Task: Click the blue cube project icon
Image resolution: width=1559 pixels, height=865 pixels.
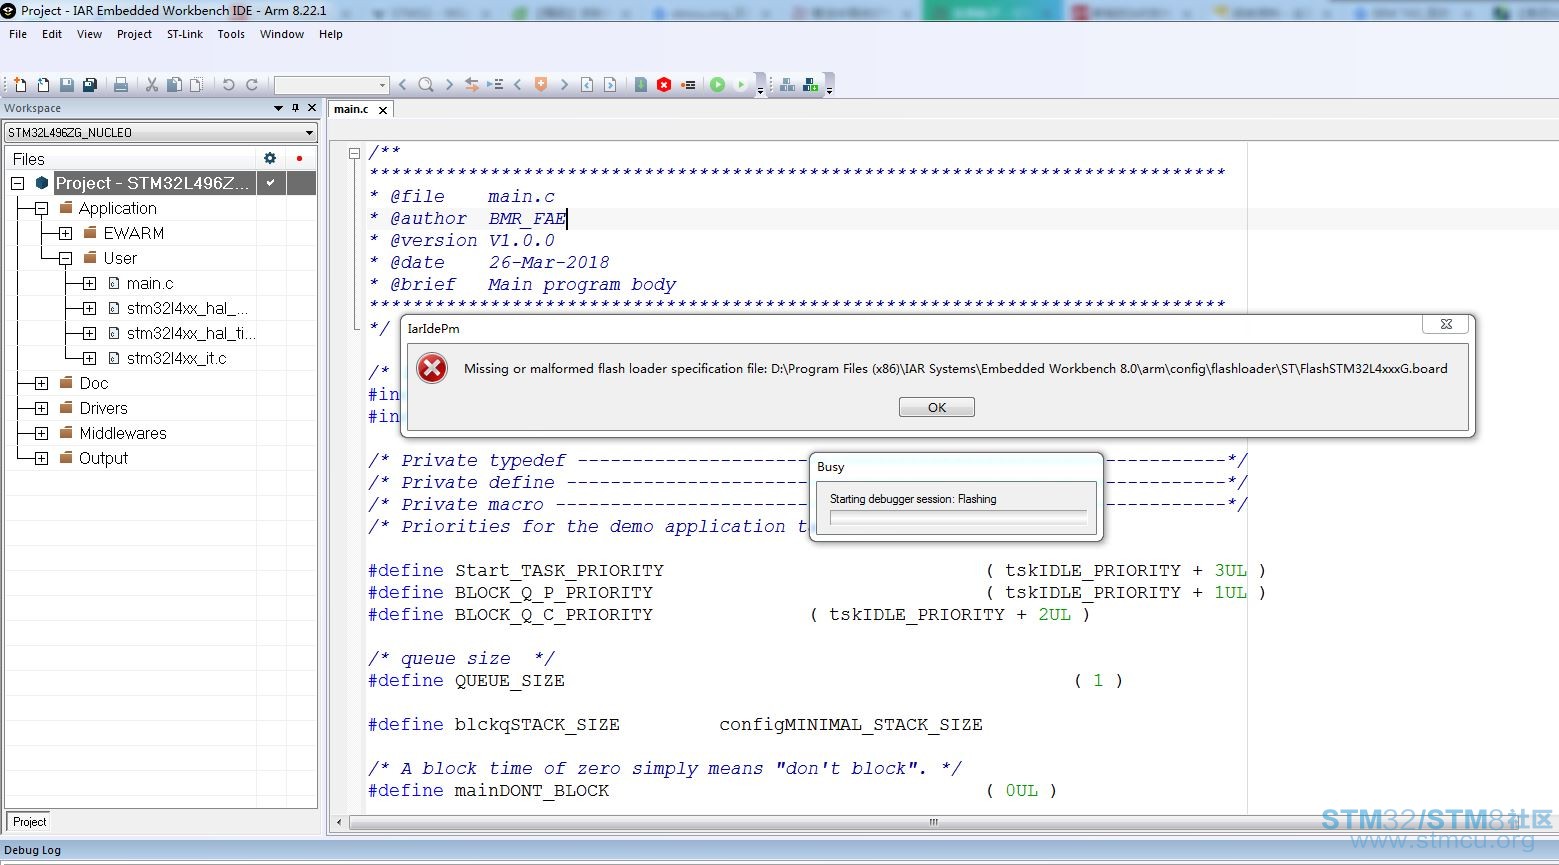Action: (41, 183)
